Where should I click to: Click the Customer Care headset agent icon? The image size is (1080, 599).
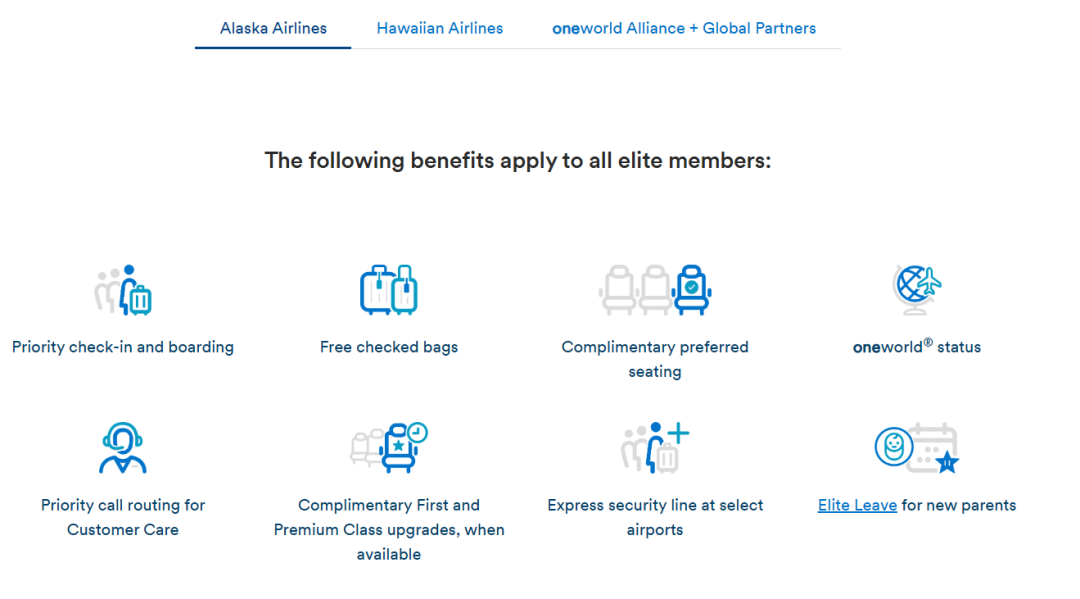click(x=123, y=447)
